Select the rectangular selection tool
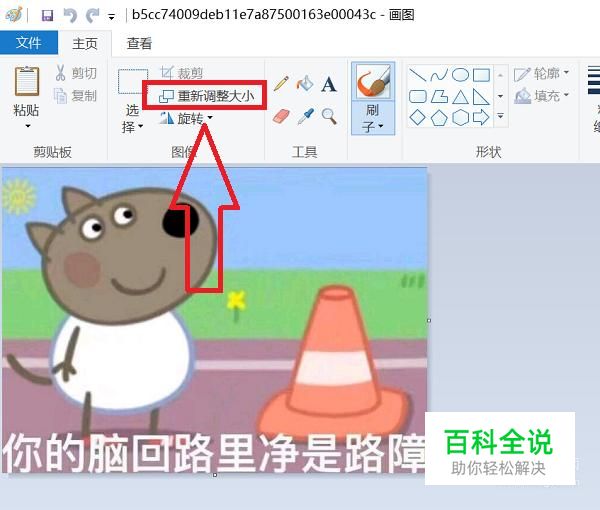600x510 pixels. (x=132, y=81)
